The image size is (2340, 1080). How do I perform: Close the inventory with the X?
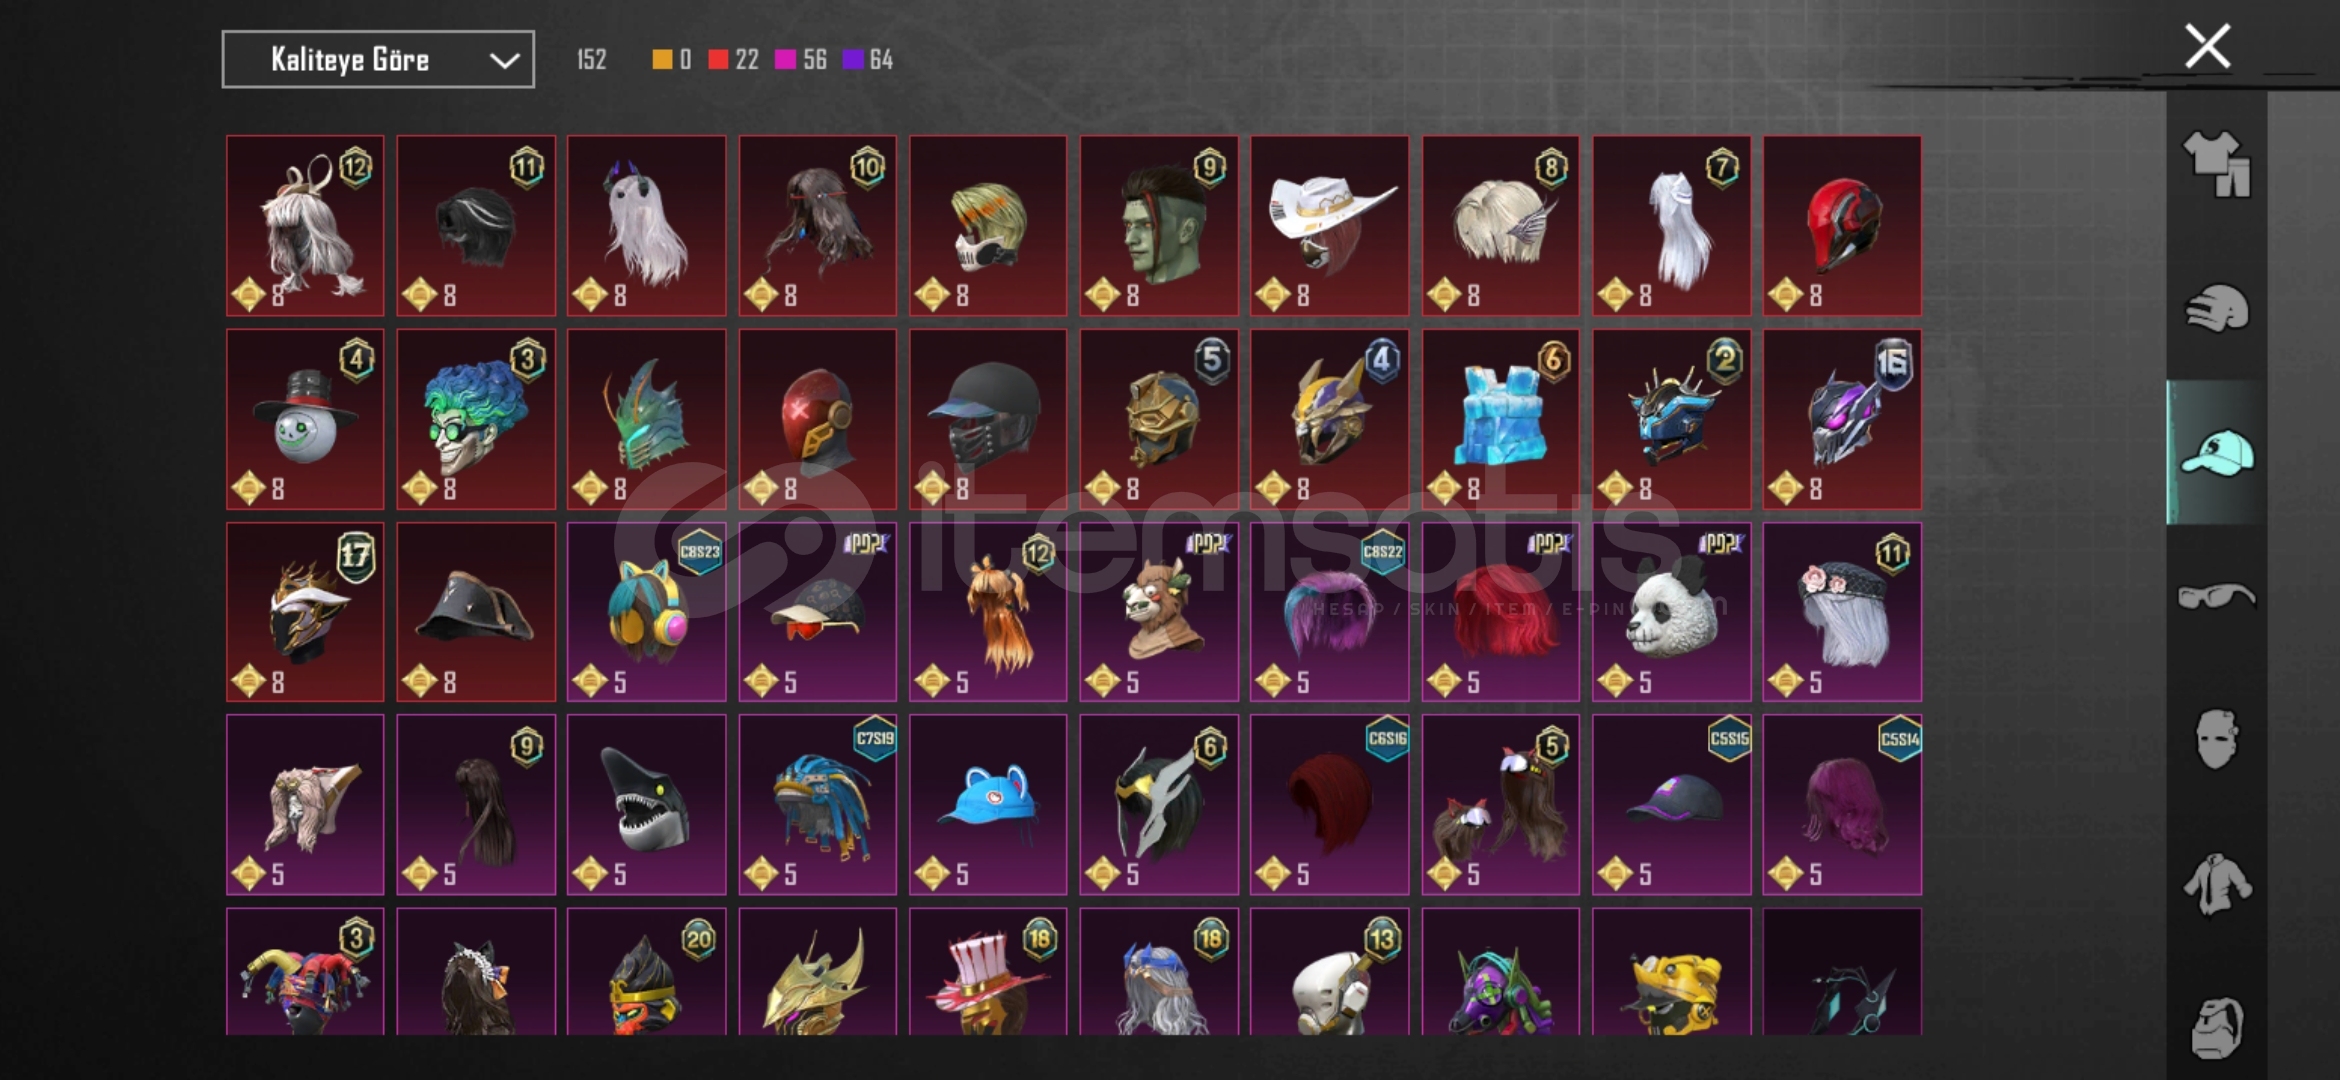(2208, 46)
